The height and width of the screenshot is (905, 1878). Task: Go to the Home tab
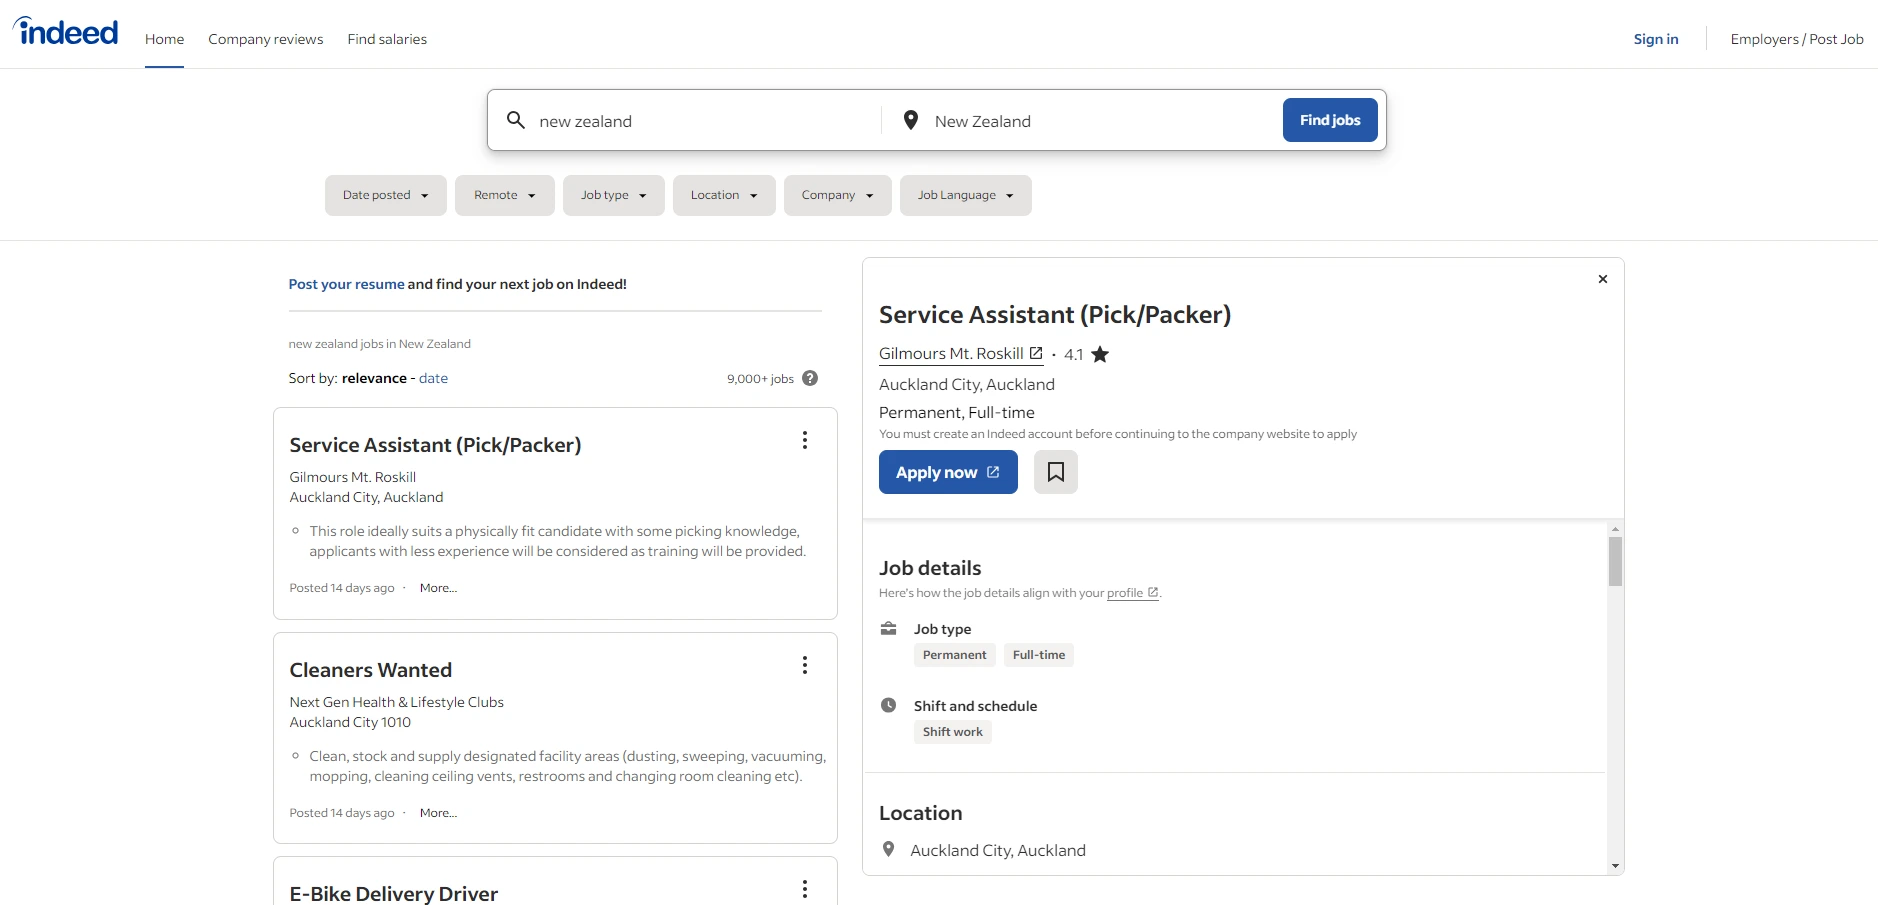[x=164, y=39]
